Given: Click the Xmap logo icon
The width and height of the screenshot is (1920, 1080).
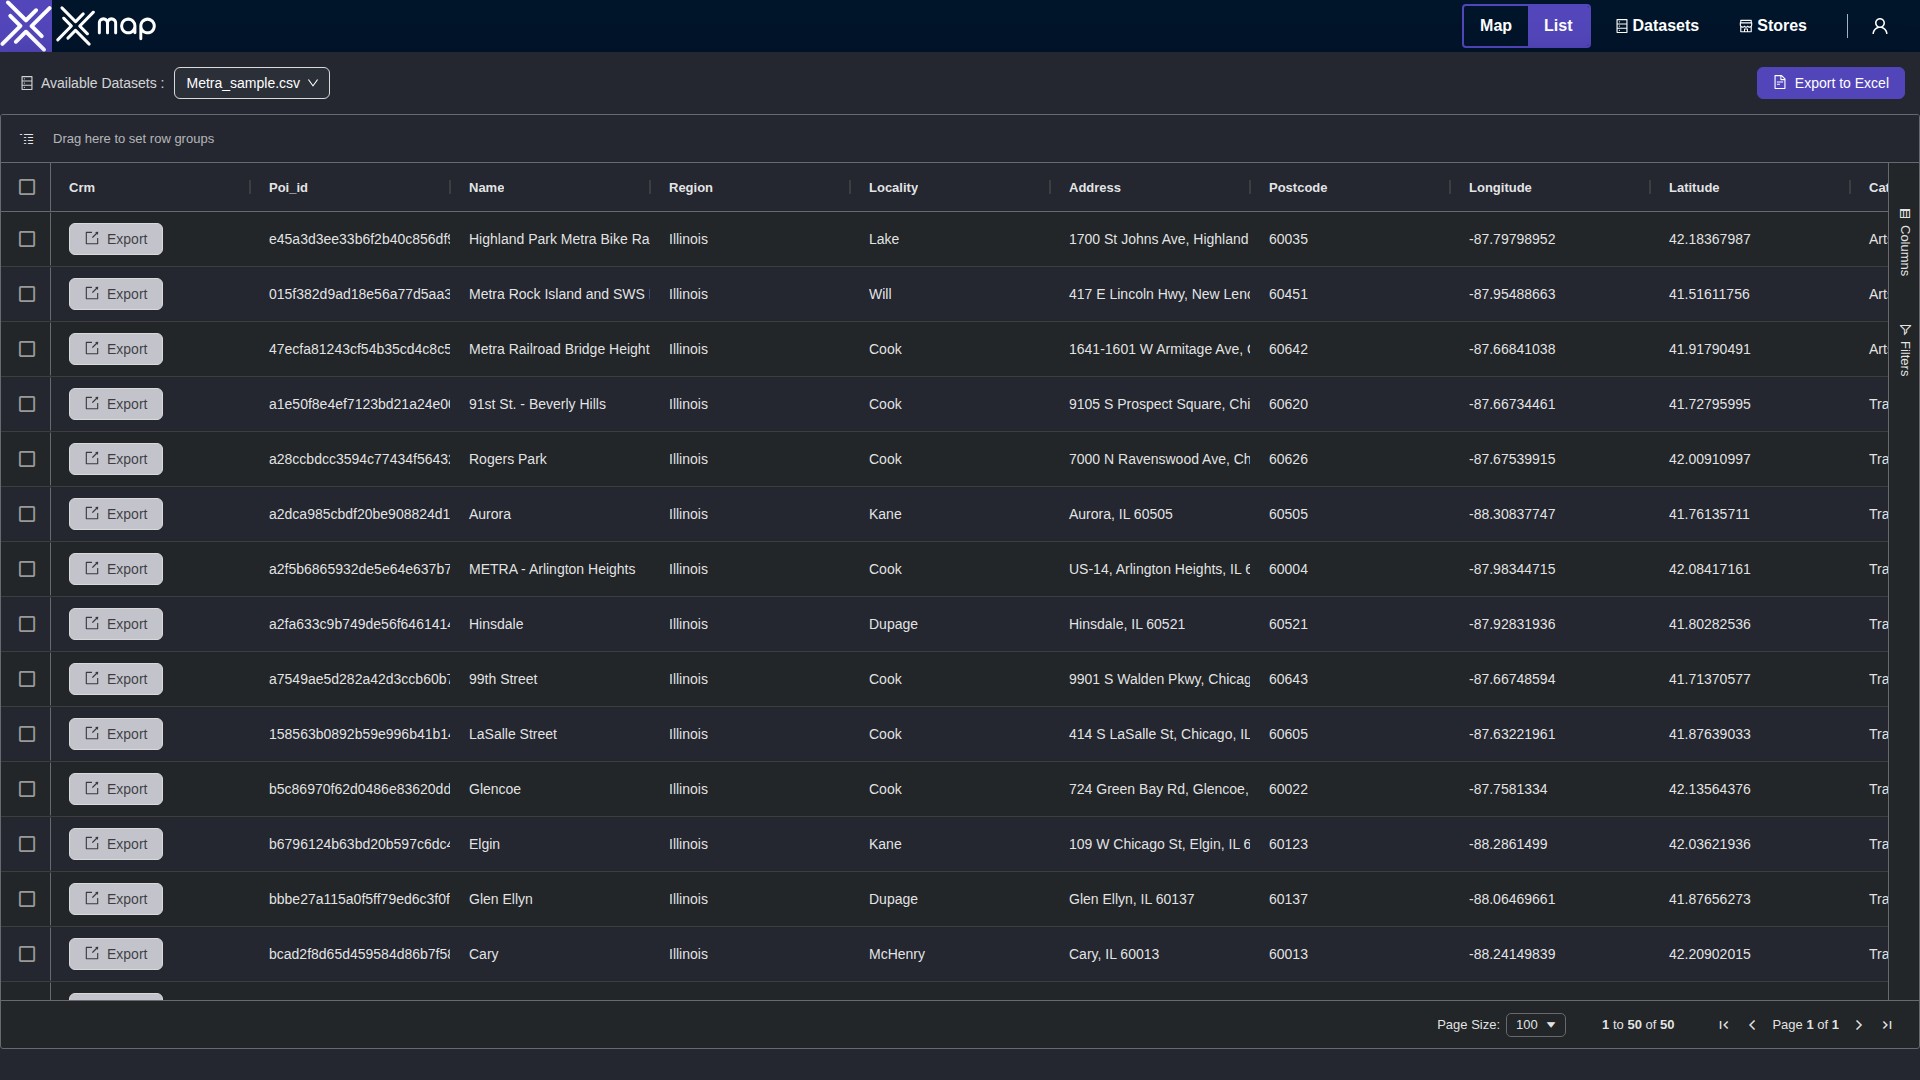Looking at the screenshot, I should click(x=25, y=26).
